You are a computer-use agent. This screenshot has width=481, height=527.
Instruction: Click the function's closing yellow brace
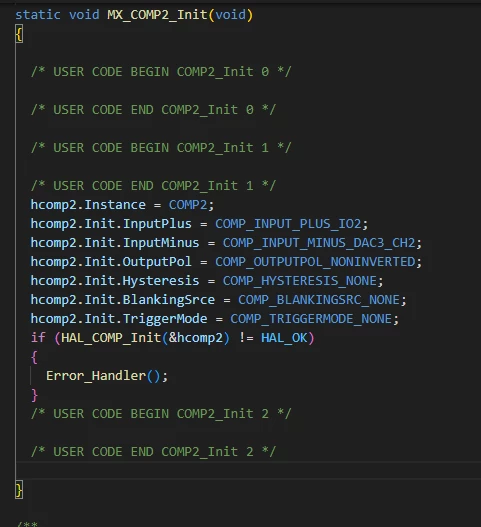coord(19,490)
